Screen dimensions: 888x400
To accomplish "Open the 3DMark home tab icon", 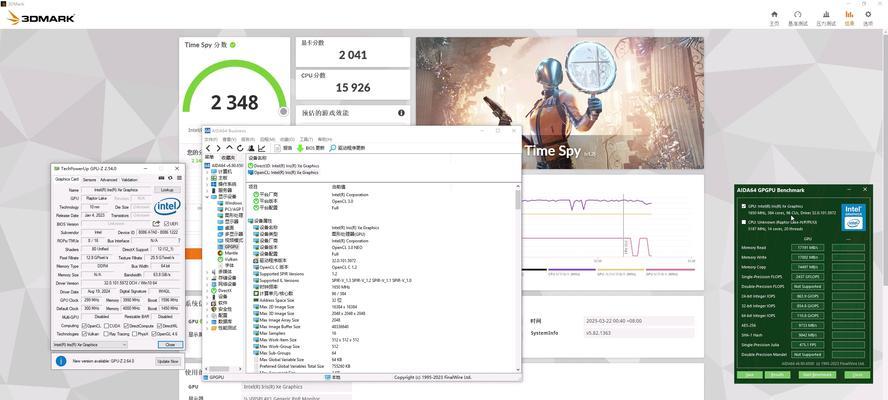I will click(774, 14).
